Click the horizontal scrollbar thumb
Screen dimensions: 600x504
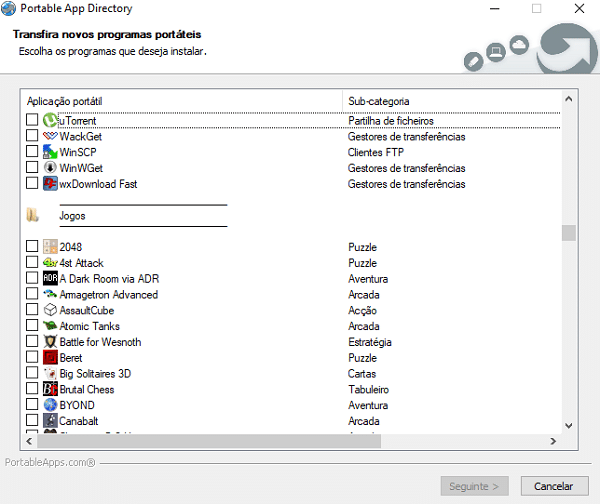pos(209,441)
